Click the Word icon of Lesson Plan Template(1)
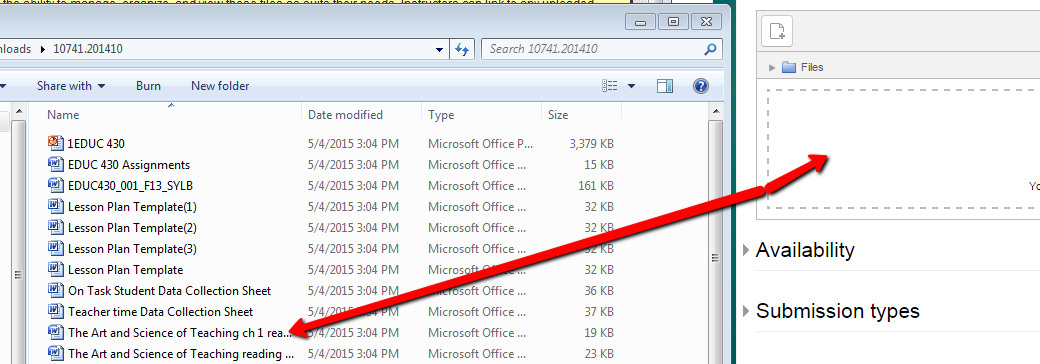Viewport: 1040px width, 364px height. [55, 207]
